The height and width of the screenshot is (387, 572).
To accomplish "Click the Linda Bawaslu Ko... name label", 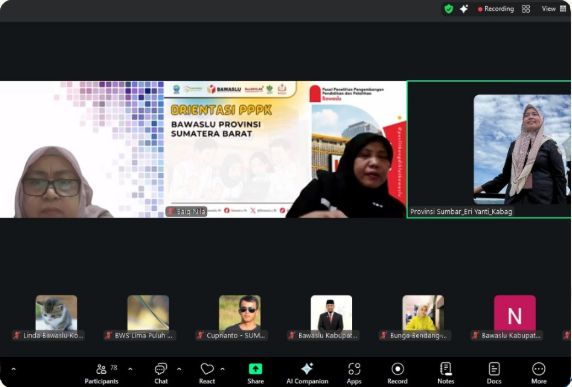I will [x=53, y=336].
